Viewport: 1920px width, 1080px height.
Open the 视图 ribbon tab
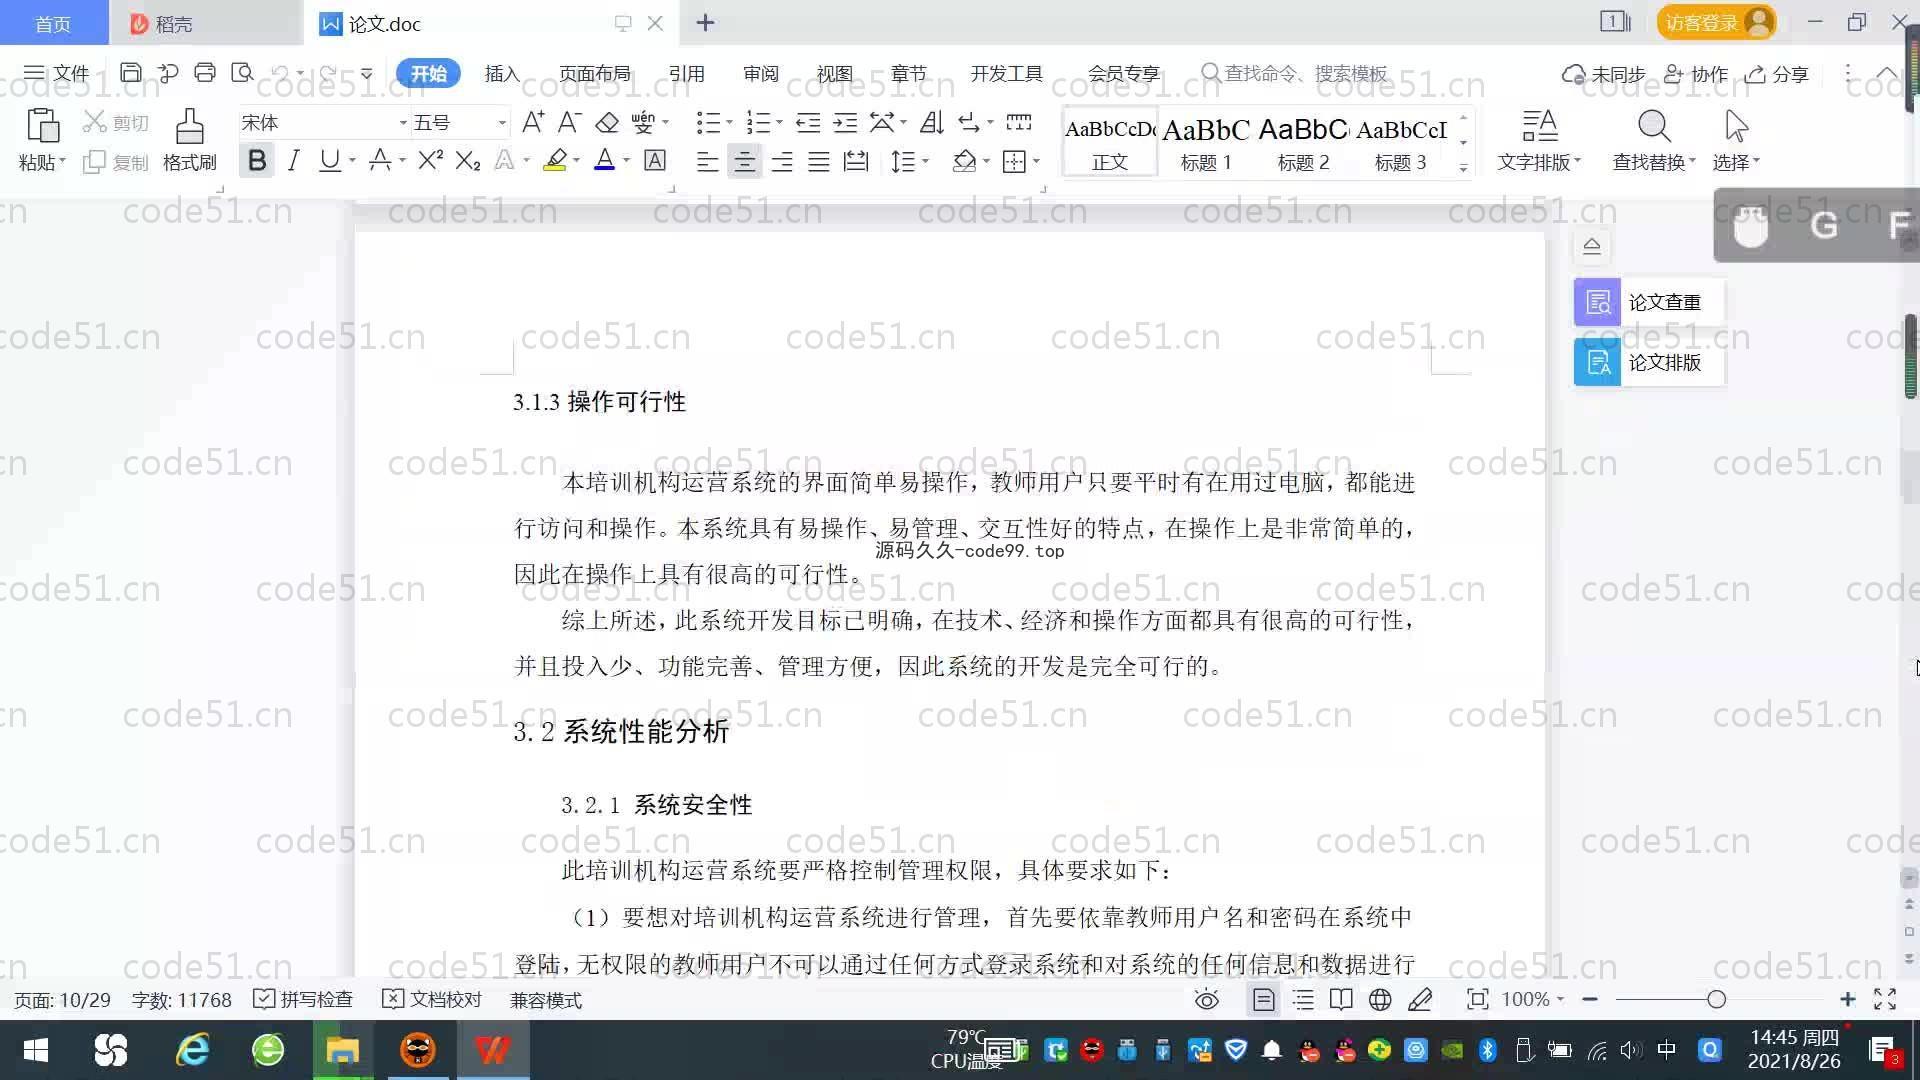(835, 73)
